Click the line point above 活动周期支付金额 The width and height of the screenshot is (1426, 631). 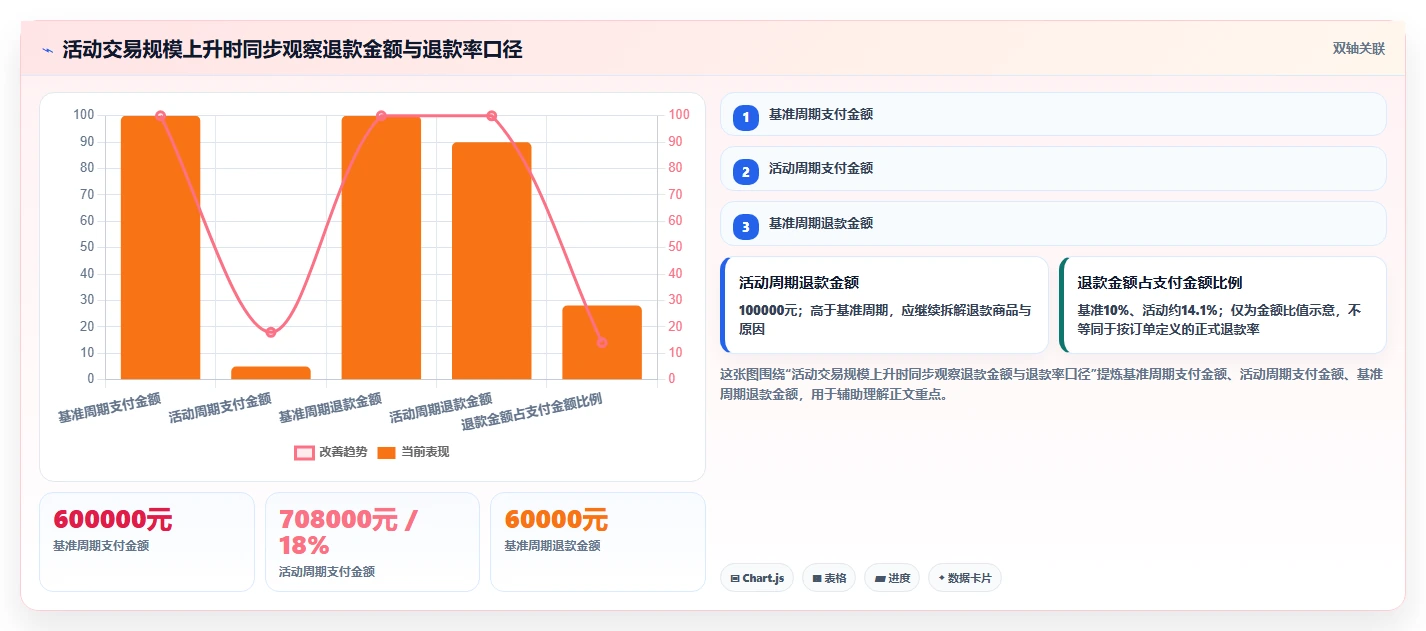click(x=271, y=332)
